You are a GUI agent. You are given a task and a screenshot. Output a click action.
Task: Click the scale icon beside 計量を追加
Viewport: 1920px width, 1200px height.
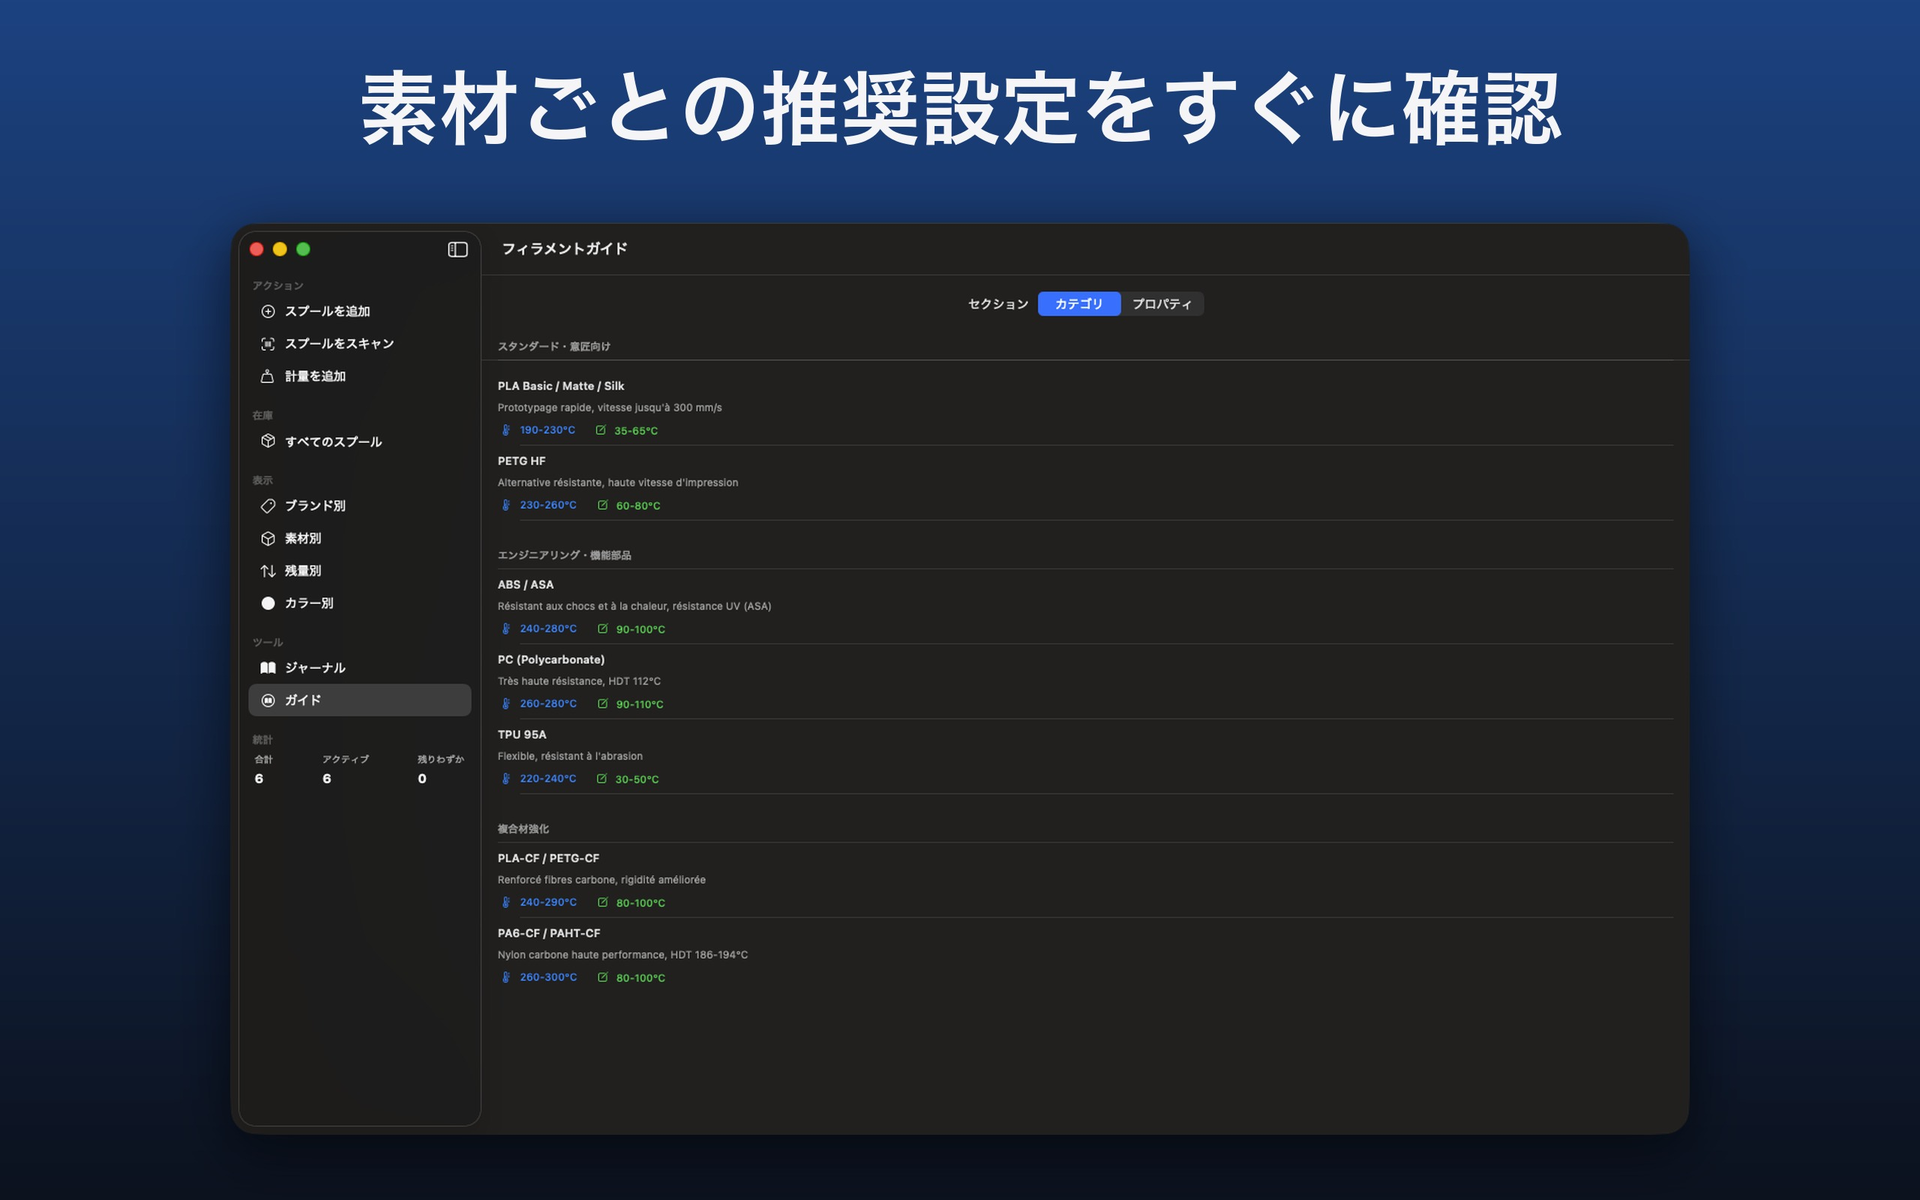[268, 376]
